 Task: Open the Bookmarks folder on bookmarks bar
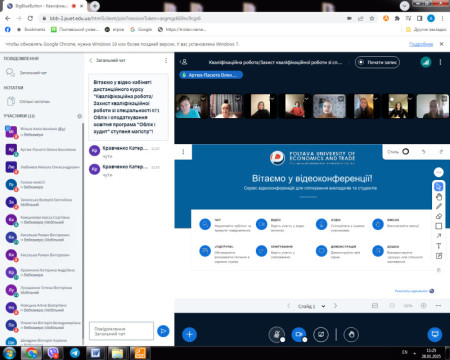tap(31, 30)
